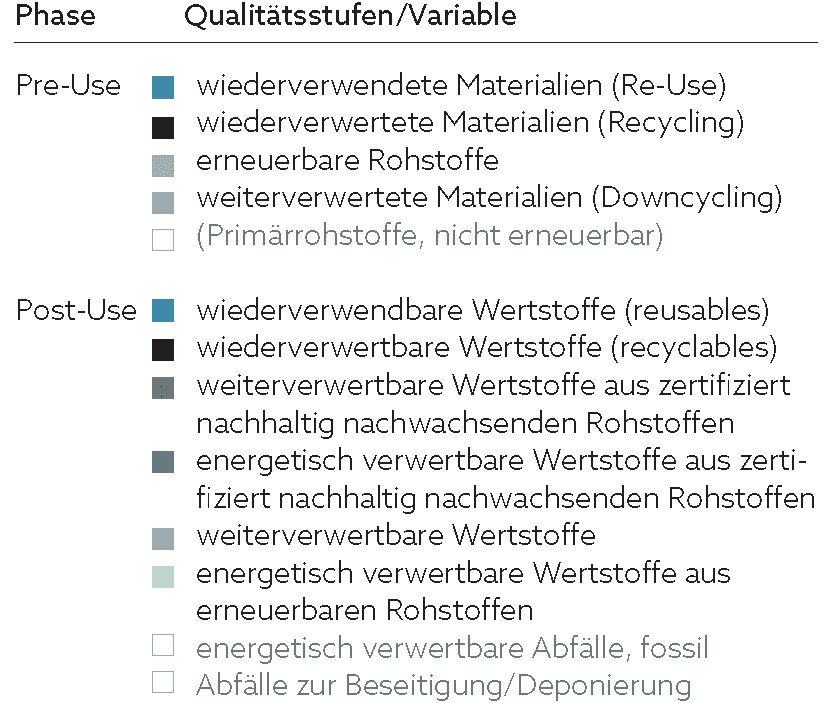Select the slate swatch for energetisch verwertbare Wertstoffe aus zertifiziert
The height and width of the screenshot is (703, 828).
pyautogui.click(x=163, y=462)
